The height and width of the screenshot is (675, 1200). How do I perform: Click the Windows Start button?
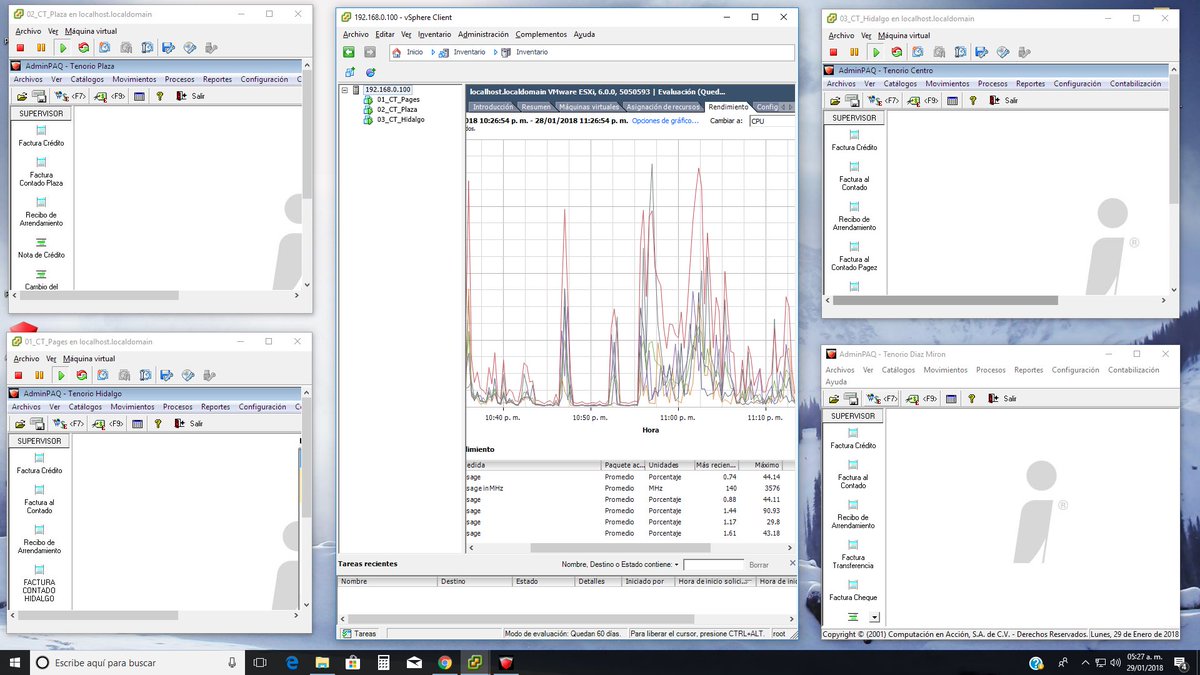pos(17,662)
